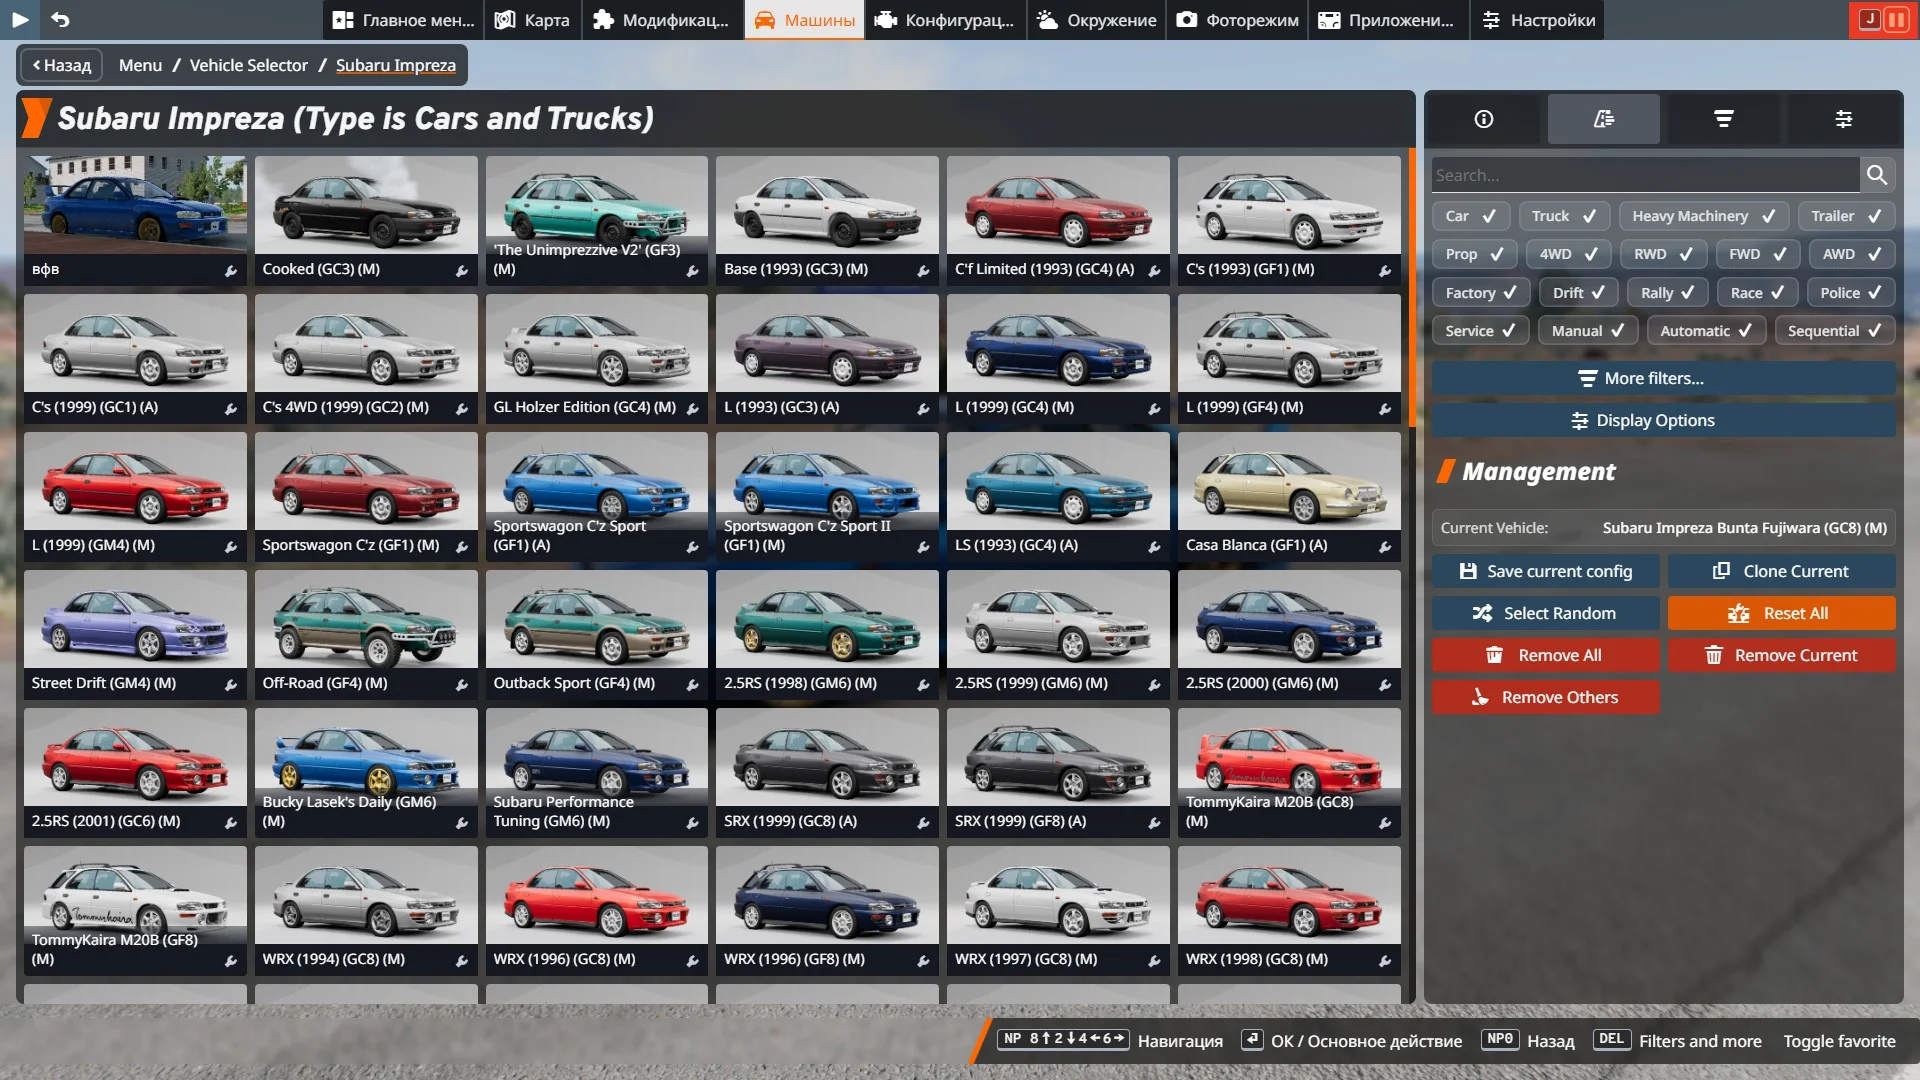Click wrench icon on C's (1993) (GF1) (M)
This screenshot has height=1080, width=1920.
click(1385, 271)
